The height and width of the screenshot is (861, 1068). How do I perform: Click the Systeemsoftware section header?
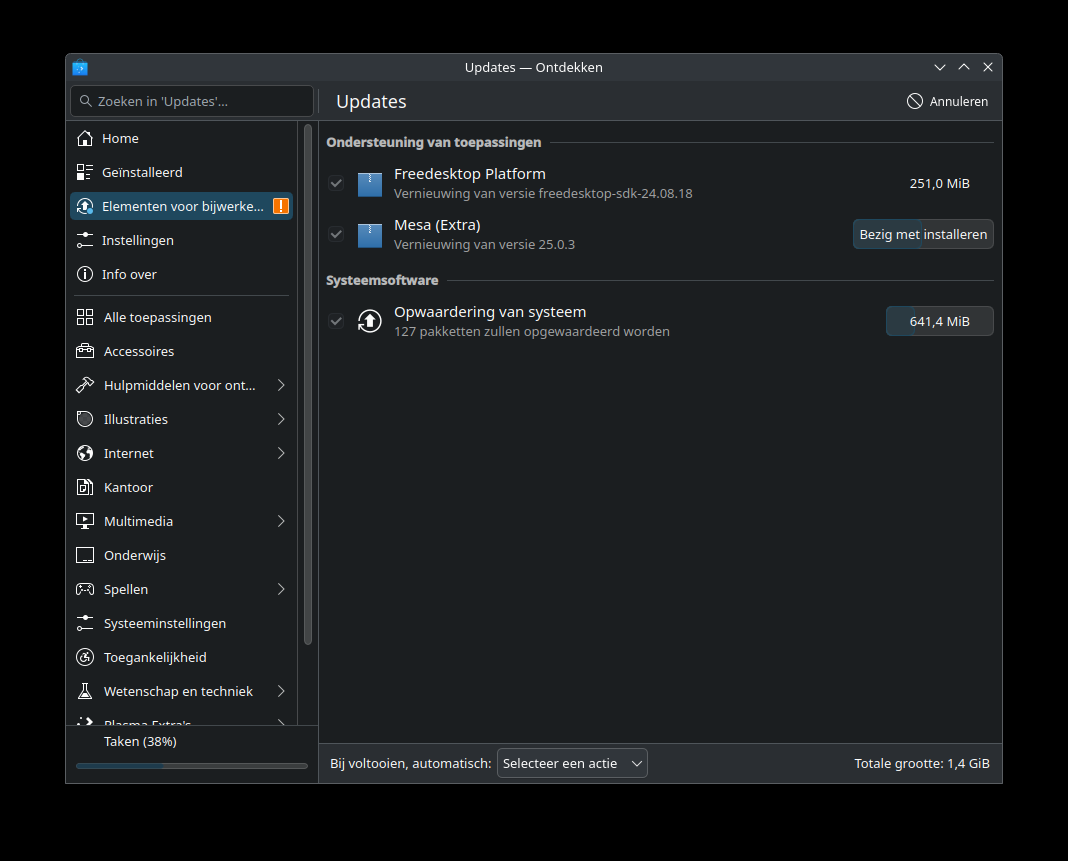(x=382, y=281)
